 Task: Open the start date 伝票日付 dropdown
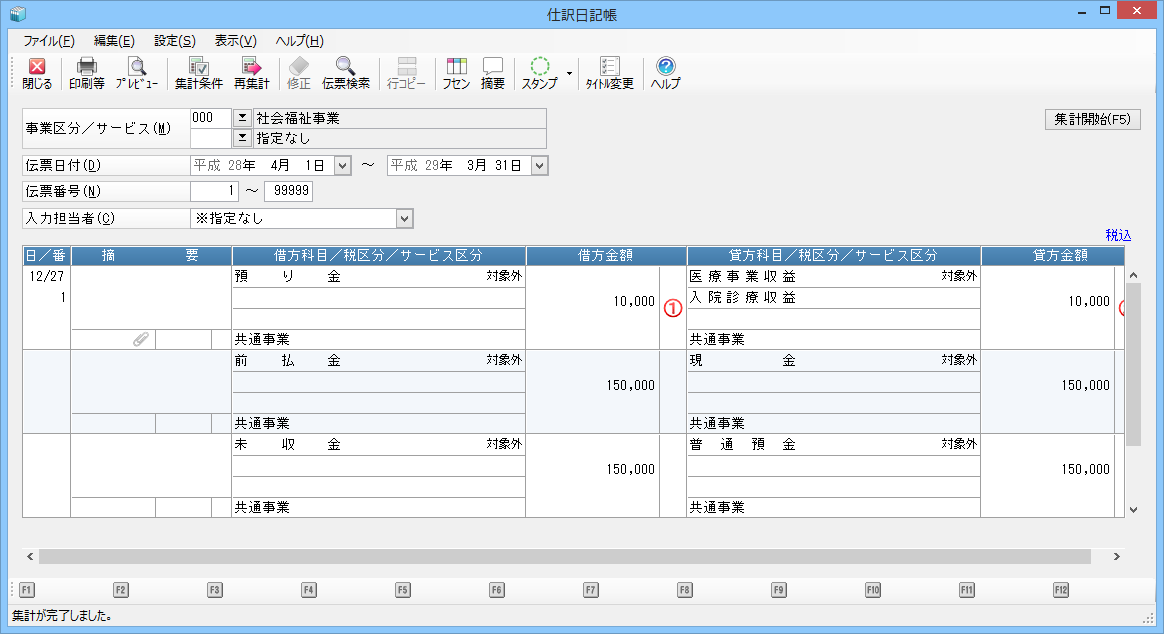click(x=343, y=165)
